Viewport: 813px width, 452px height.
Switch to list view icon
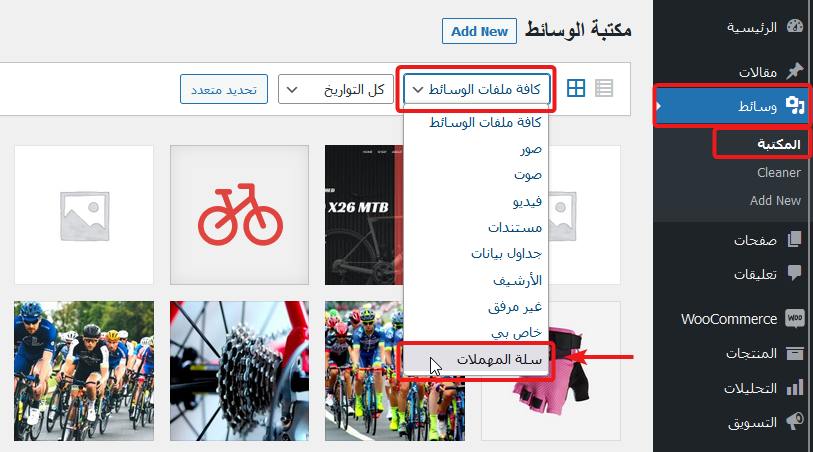pyautogui.click(x=604, y=88)
